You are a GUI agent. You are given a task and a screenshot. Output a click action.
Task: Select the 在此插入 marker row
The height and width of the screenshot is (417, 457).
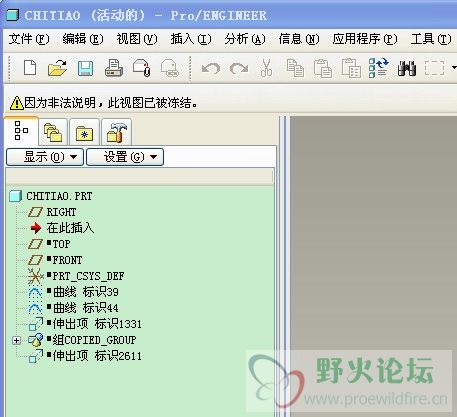tap(70, 228)
